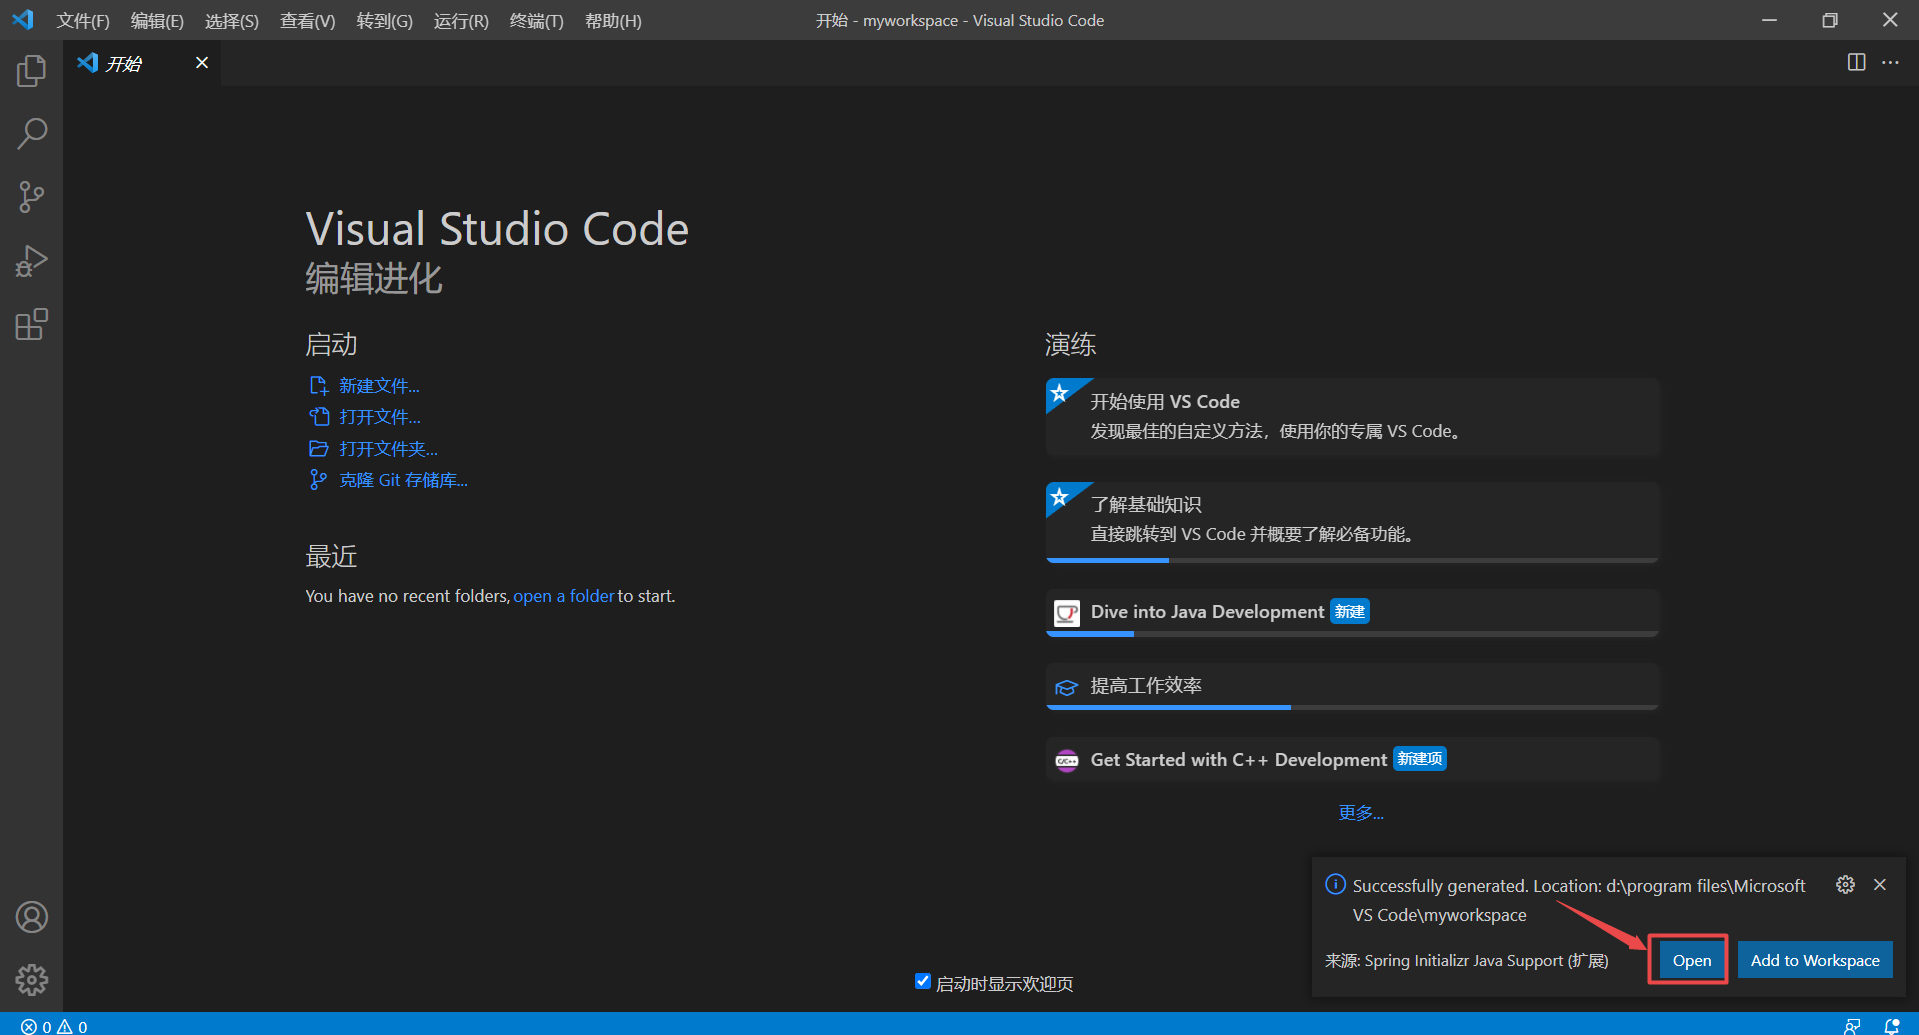Viewport: 1919px width, 1035px height.
Task: Click the progress bar under 提高工作效率
Action: coord(1352,707)
